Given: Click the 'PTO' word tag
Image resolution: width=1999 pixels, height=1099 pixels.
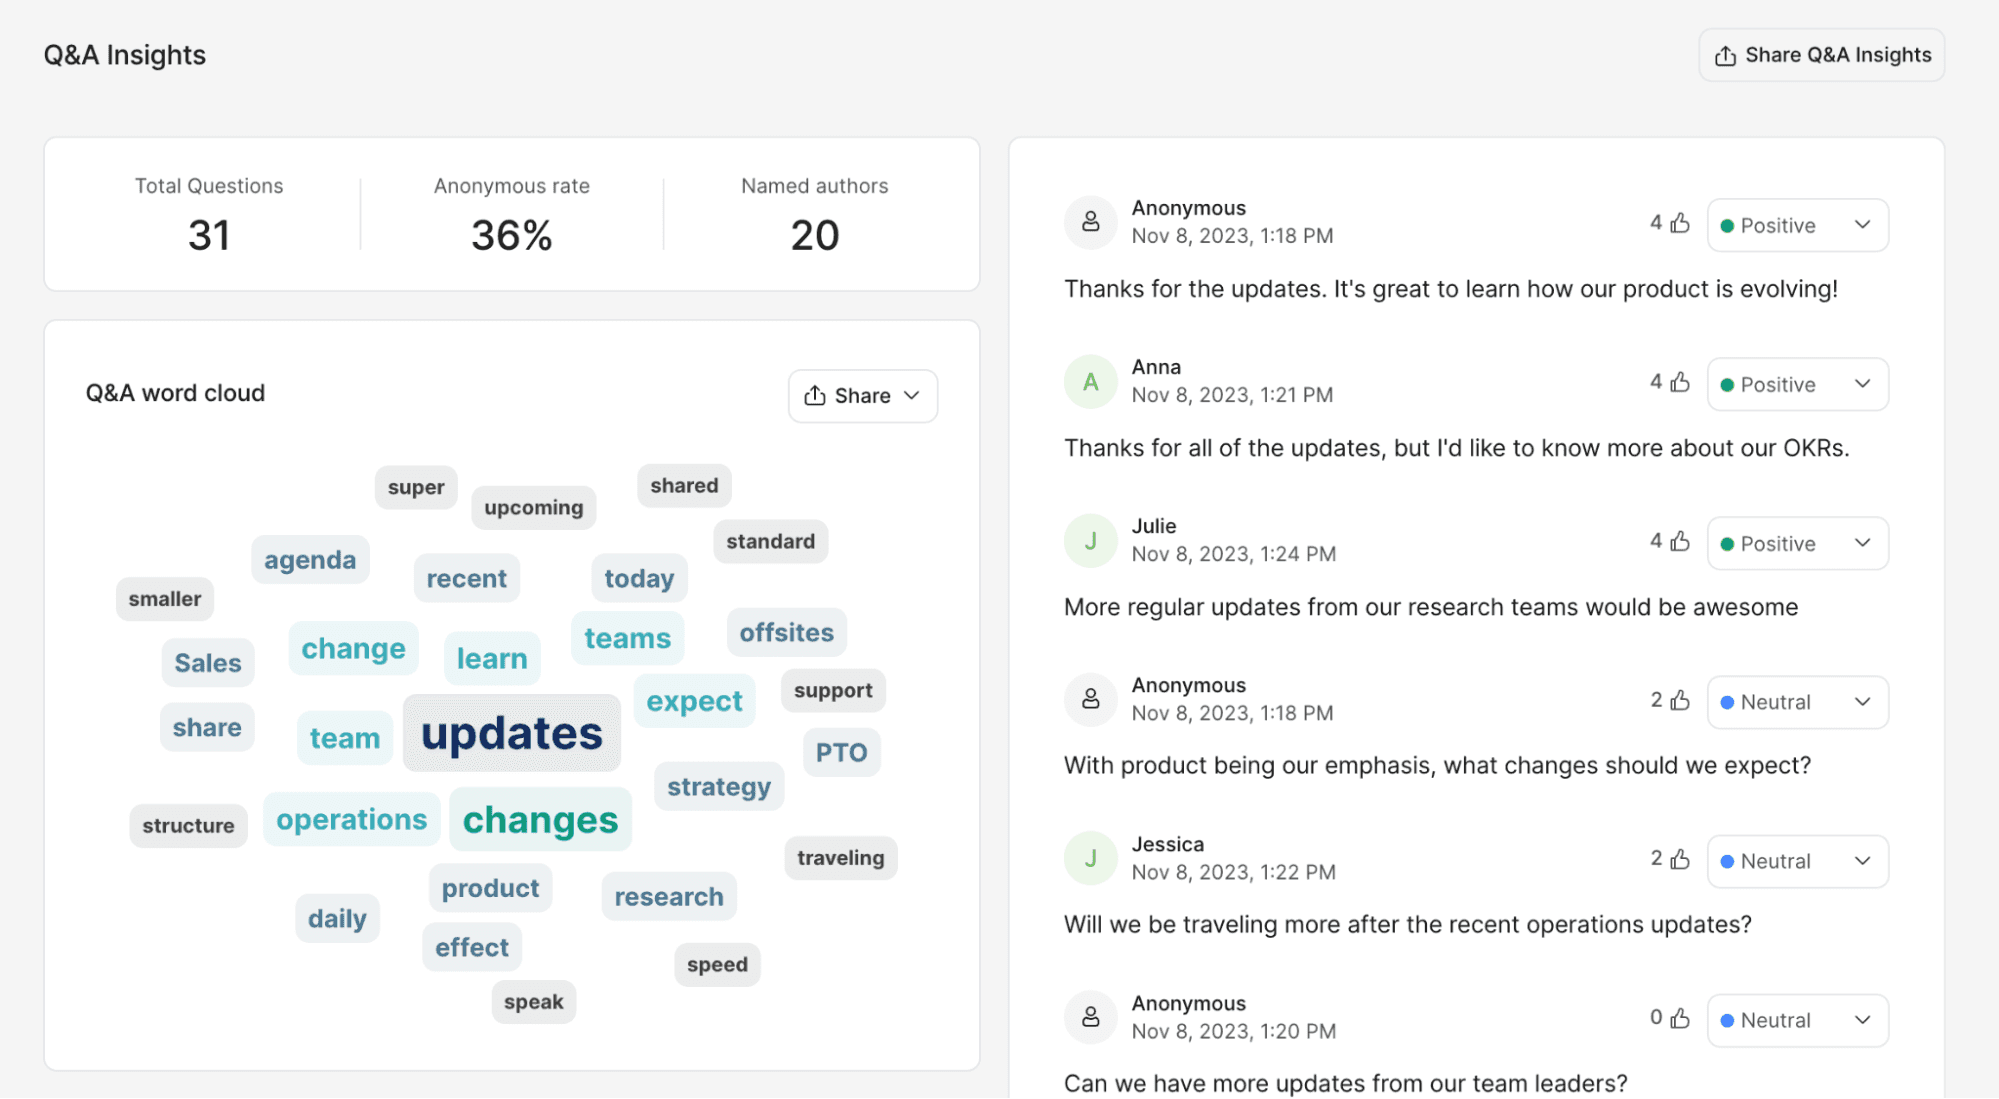Looking at the screenshot, I should [x=841, y=752].
